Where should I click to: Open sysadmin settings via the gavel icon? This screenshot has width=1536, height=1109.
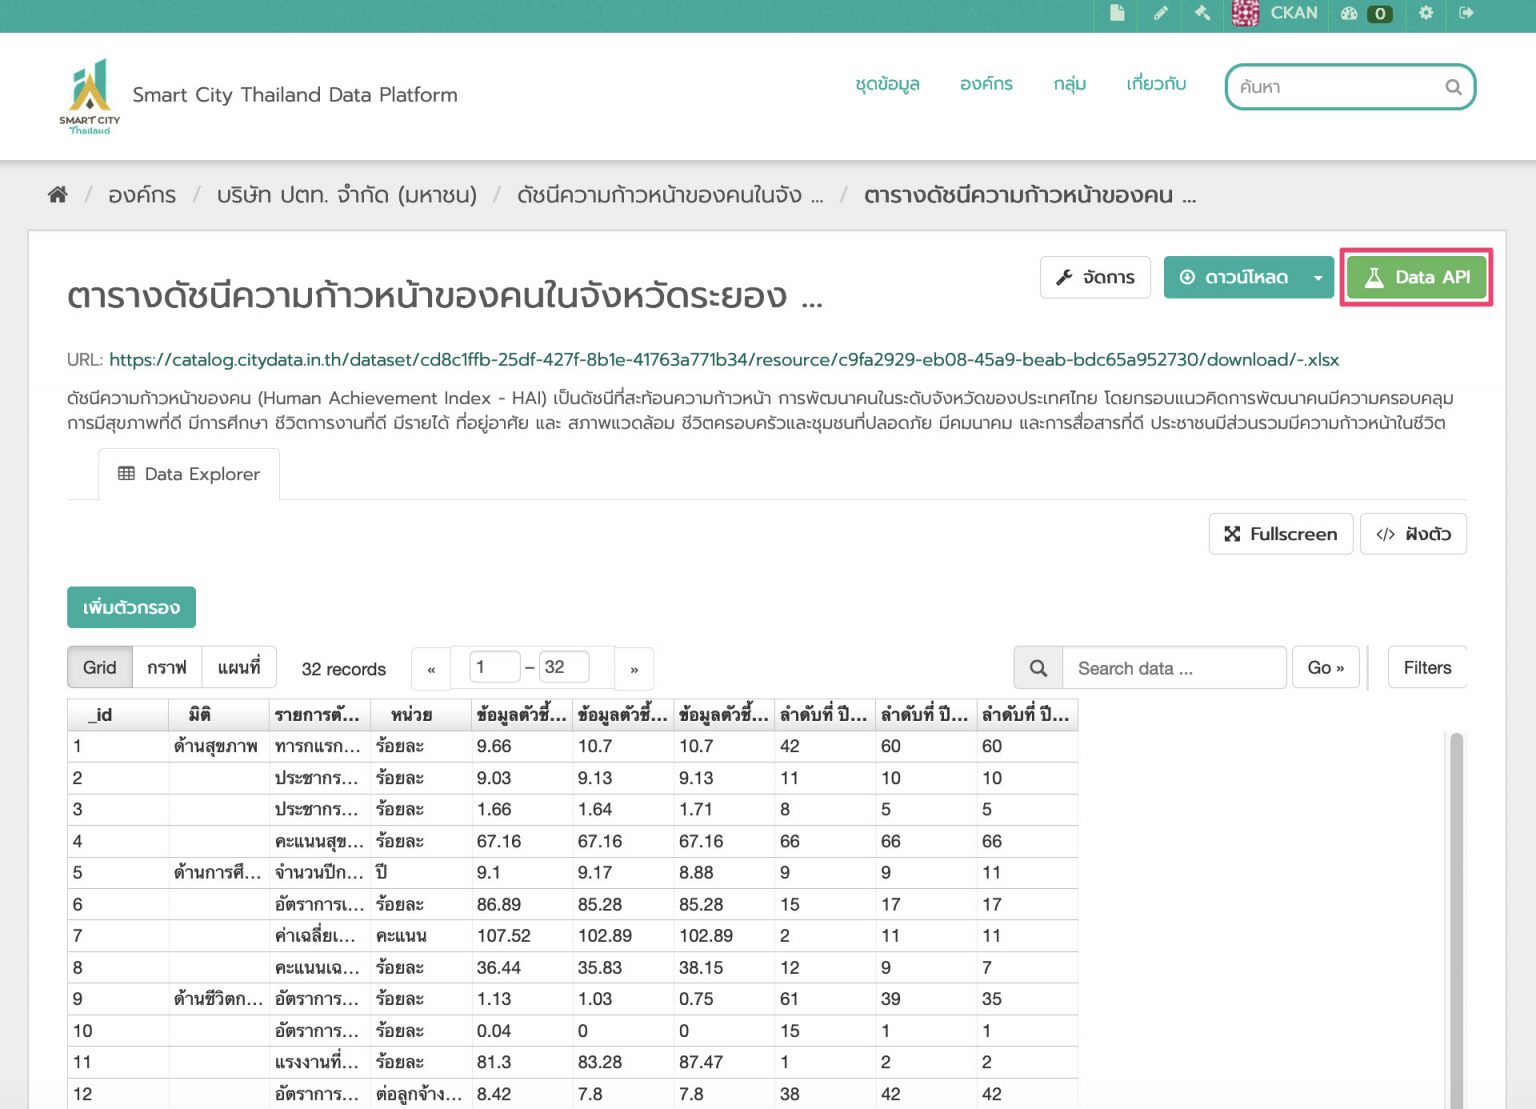1202,13
